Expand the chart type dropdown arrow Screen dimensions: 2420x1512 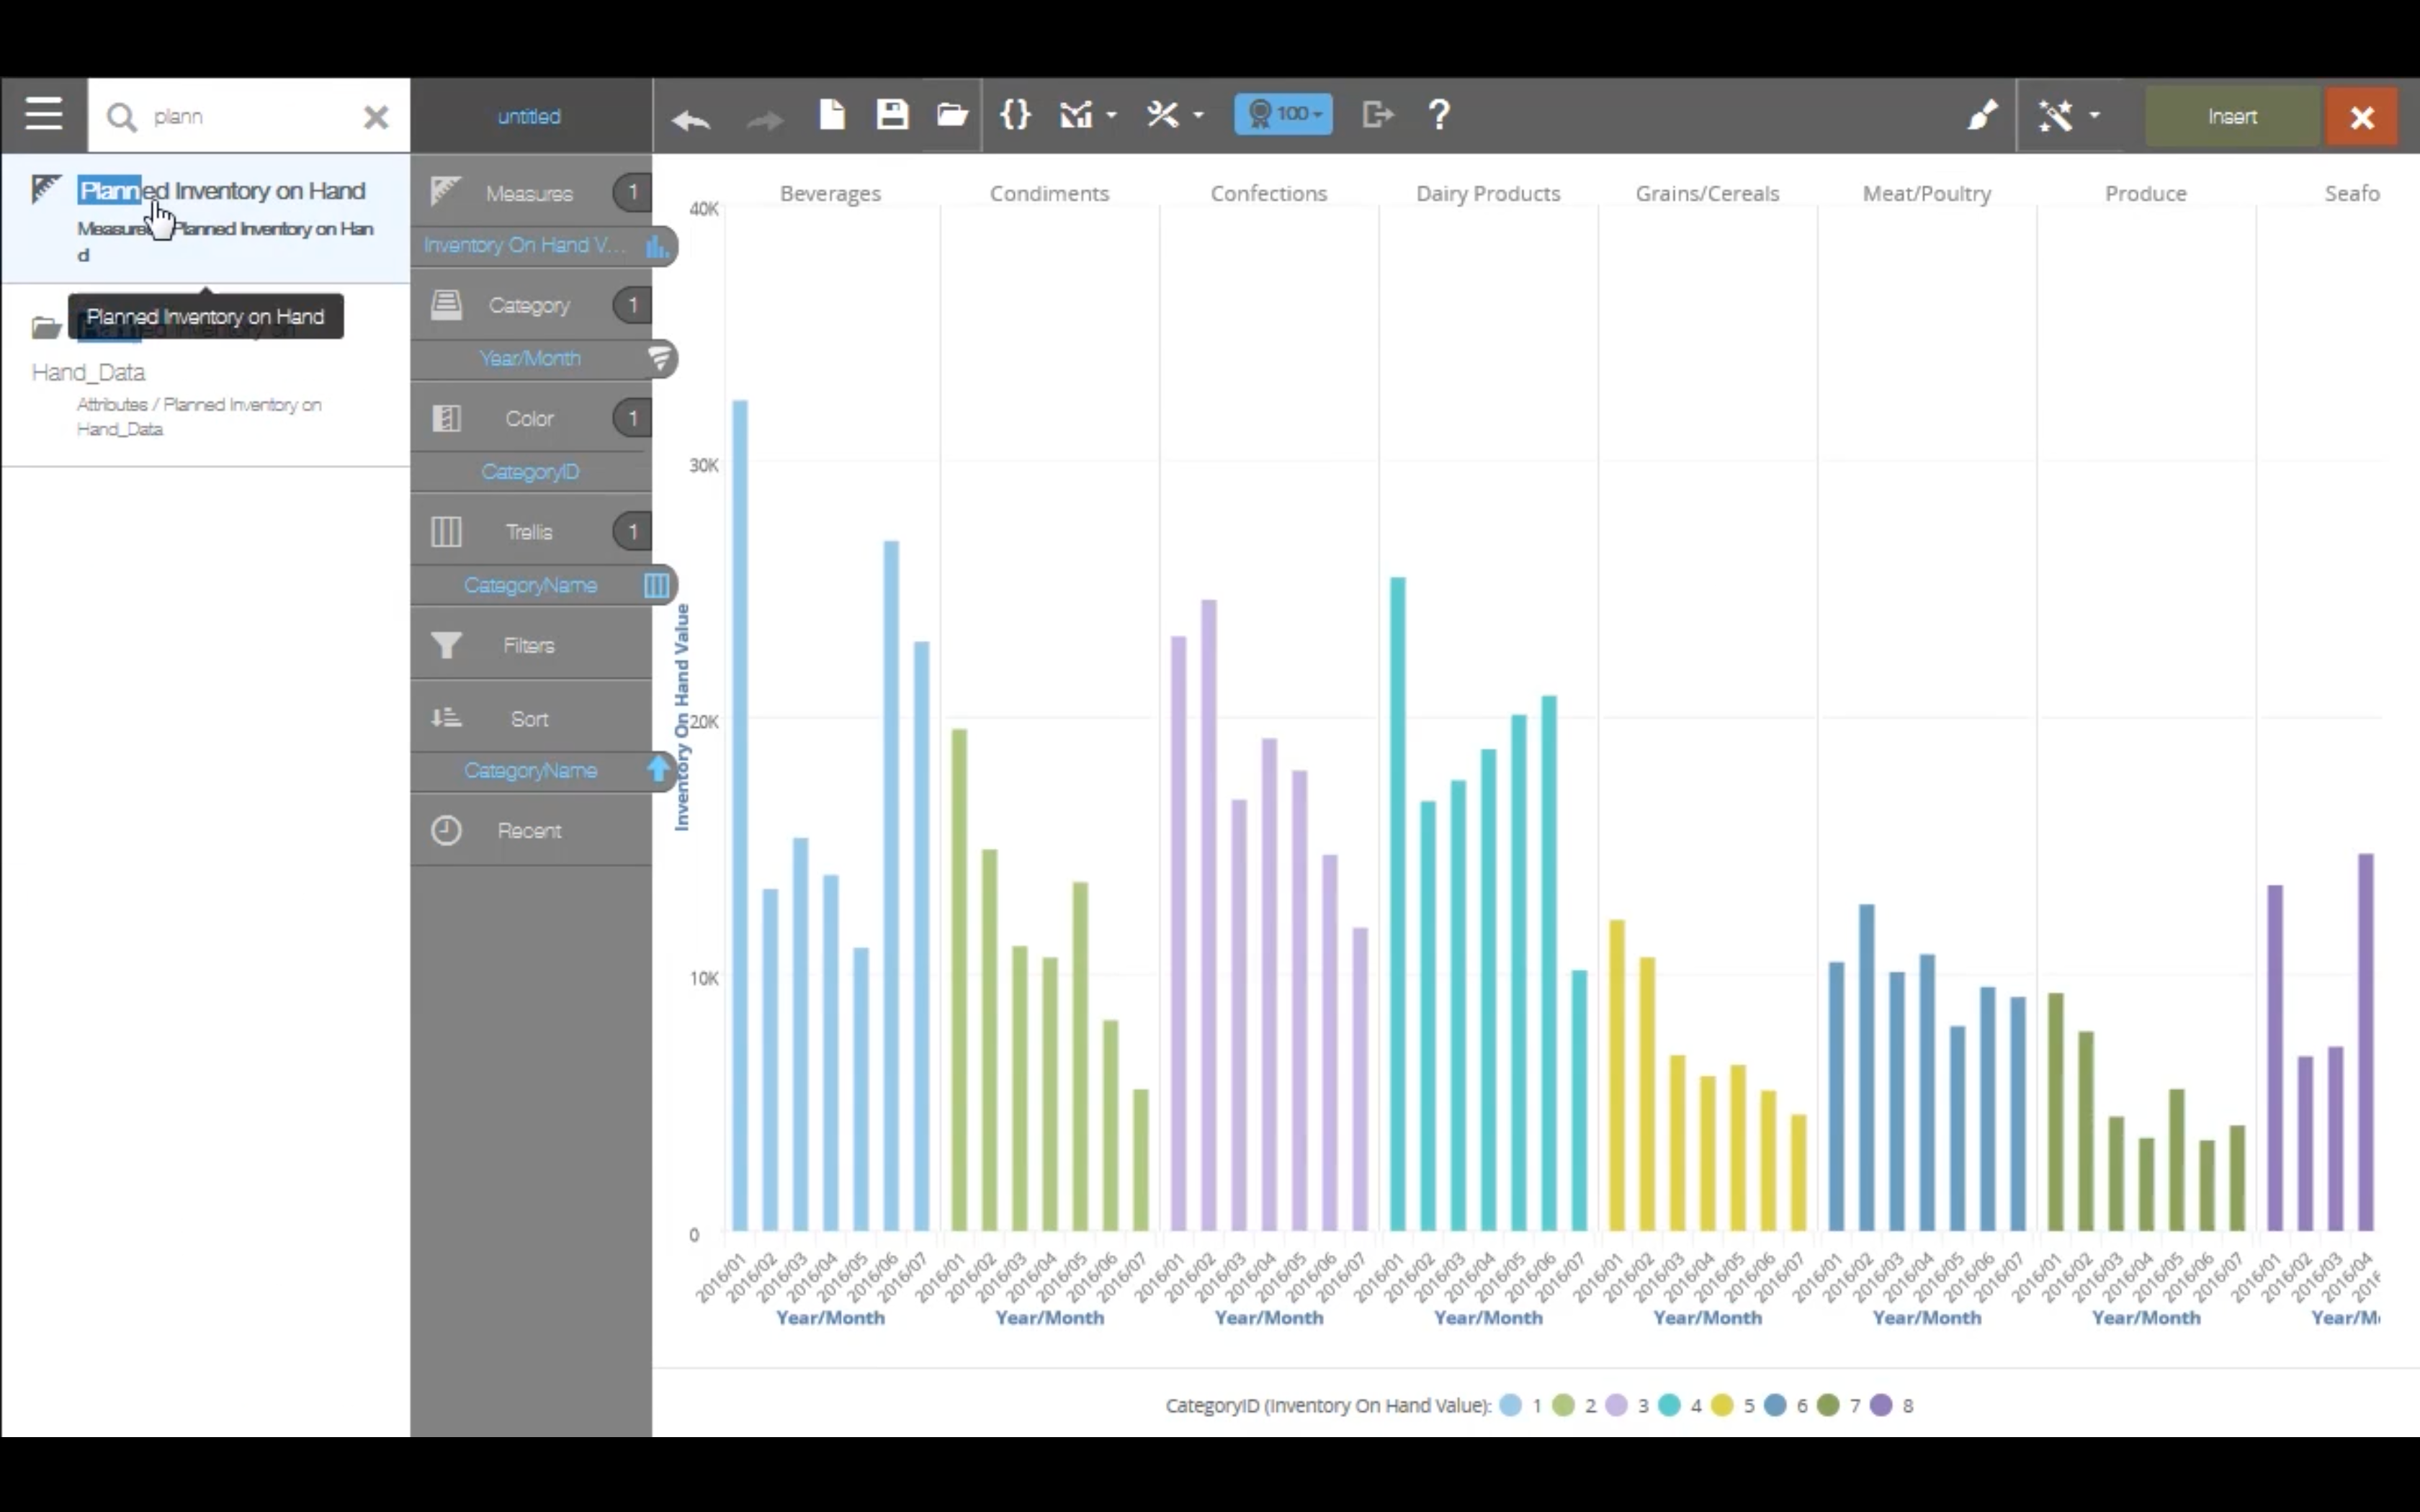click(1111, 115)
